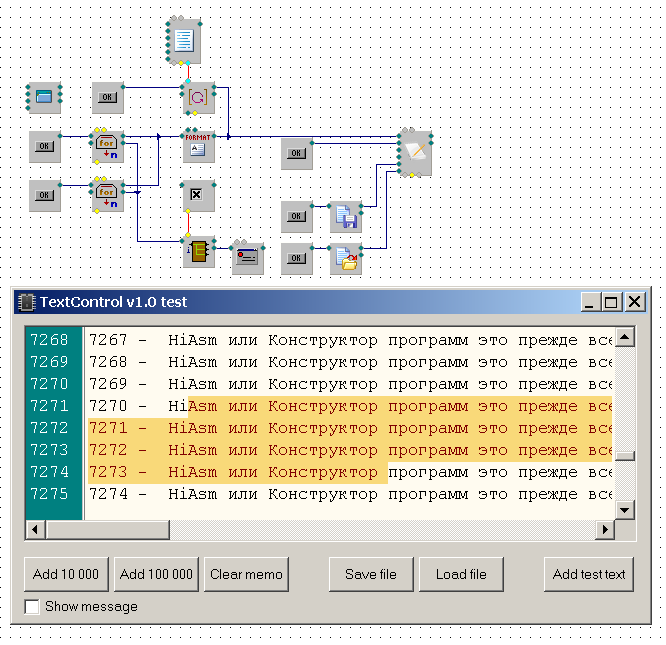This screenshot has height=645, width=666.
Task: Click text line starting with 7268
Action: coord(350,362)
